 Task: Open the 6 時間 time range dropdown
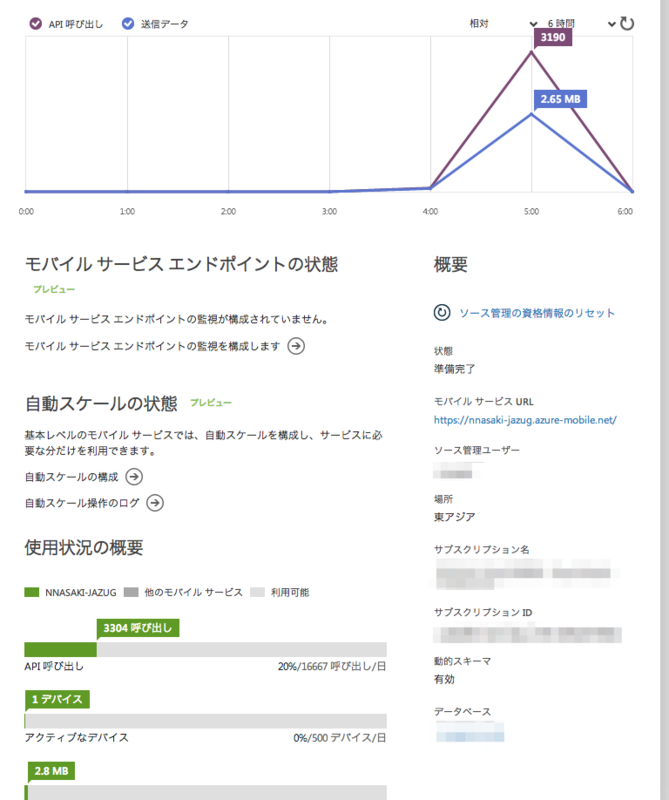pyautogui.click(x=580, y=23)
